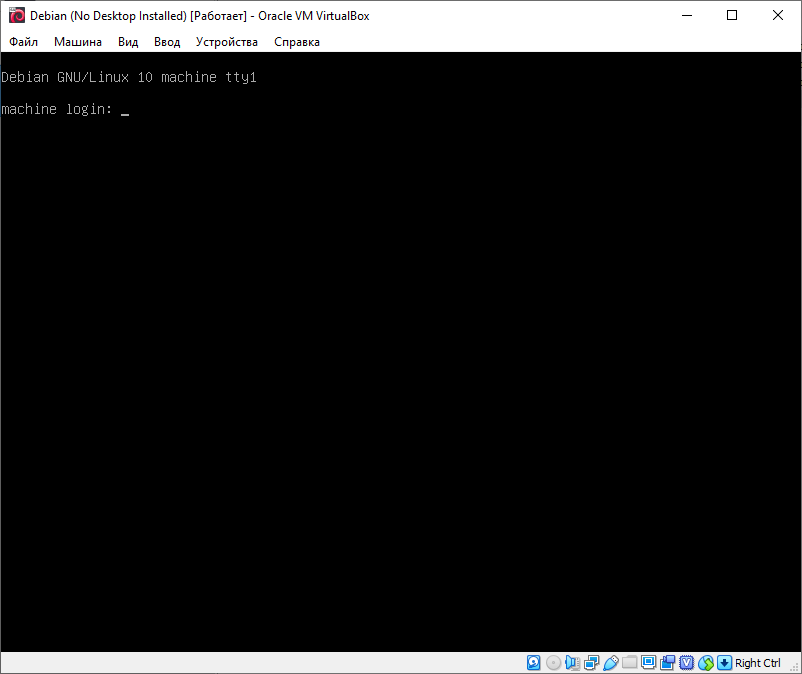Image resolution: width=802 pixels, height=674 pixels.
Task: Click the Debian GNU/Linux 10 banner text
Action: 128,77
